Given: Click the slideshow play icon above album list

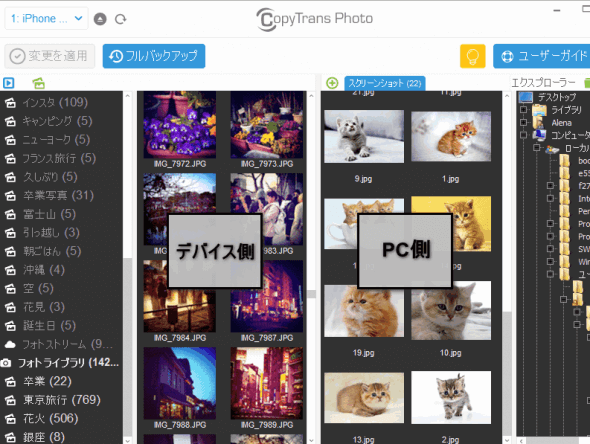Looking at the screenshot, I should click(x=9, y=83).
